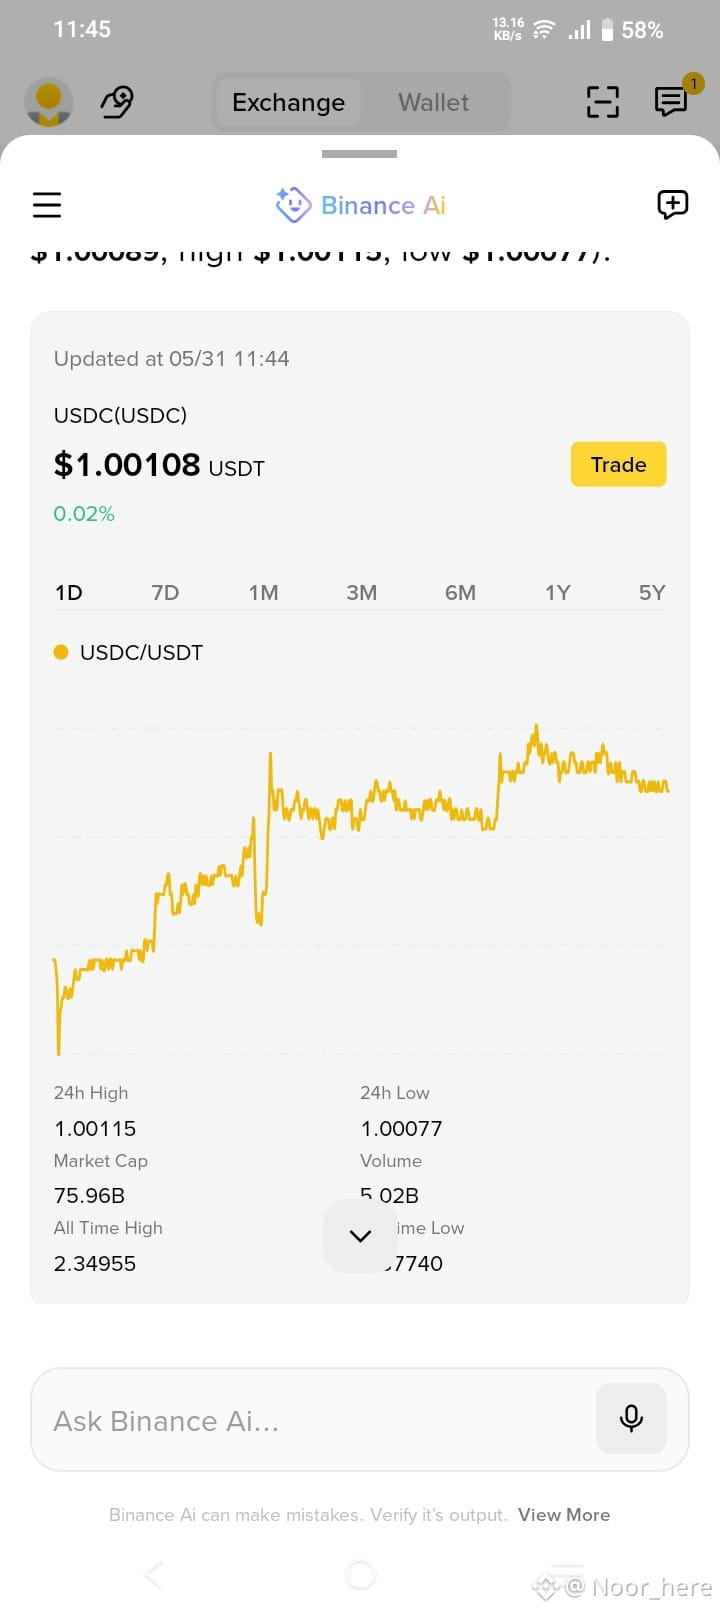Tap the yellow Trade button
720x1612 pixels.
point(618,465)
